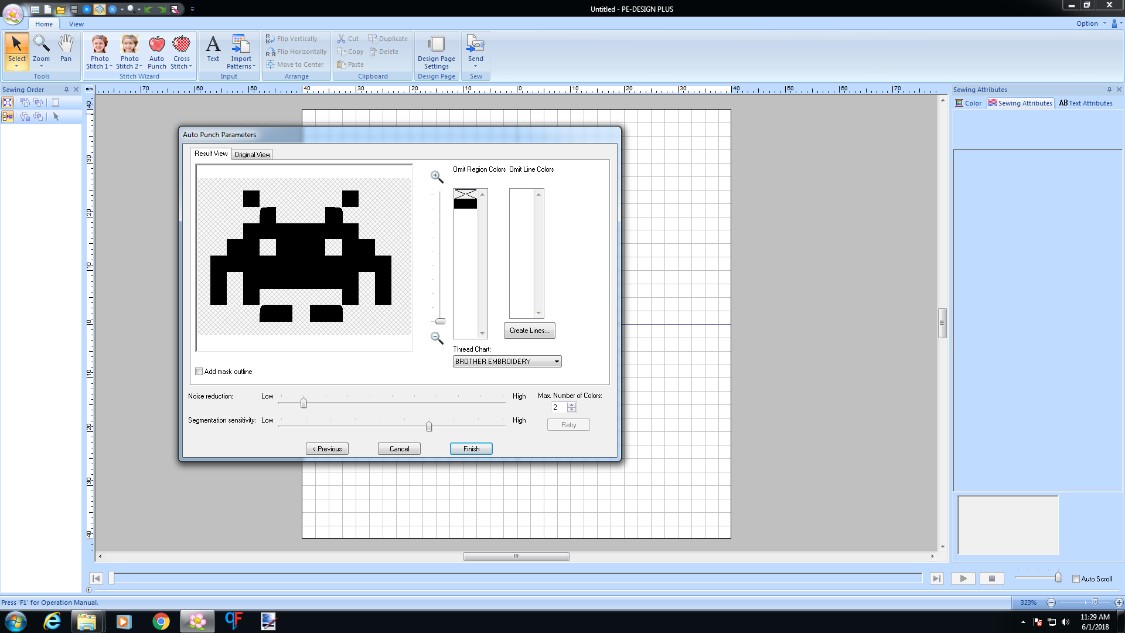Play the stitch simulator
This screenshot has height=633, width=1125.
click(963, 578)
